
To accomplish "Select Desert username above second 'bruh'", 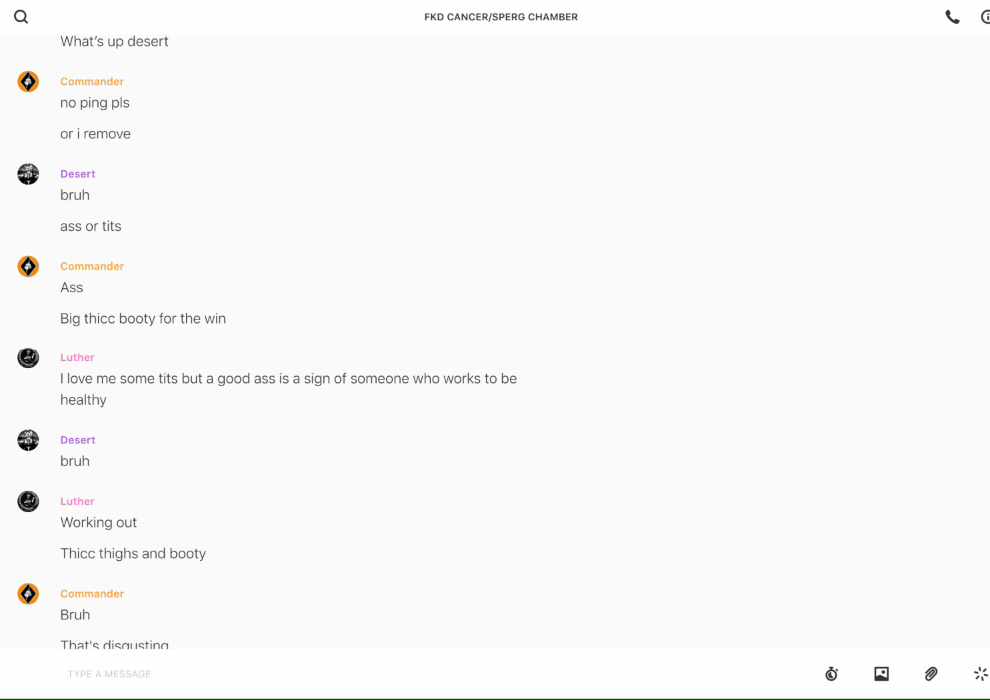I will [78, 440].
